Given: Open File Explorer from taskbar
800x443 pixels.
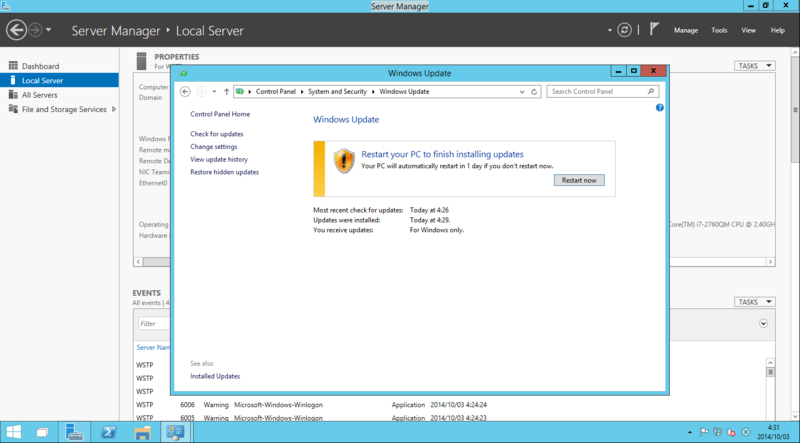Looking at the screenshot, I should (142, 433).
